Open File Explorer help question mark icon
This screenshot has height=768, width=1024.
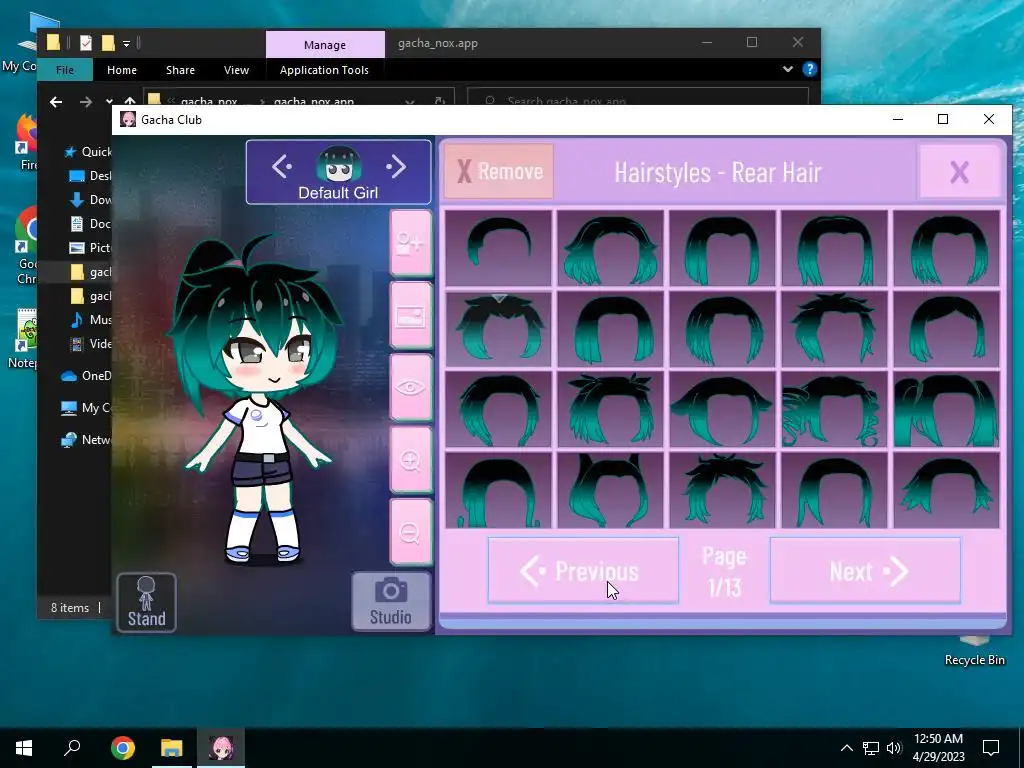coord(810,69)
